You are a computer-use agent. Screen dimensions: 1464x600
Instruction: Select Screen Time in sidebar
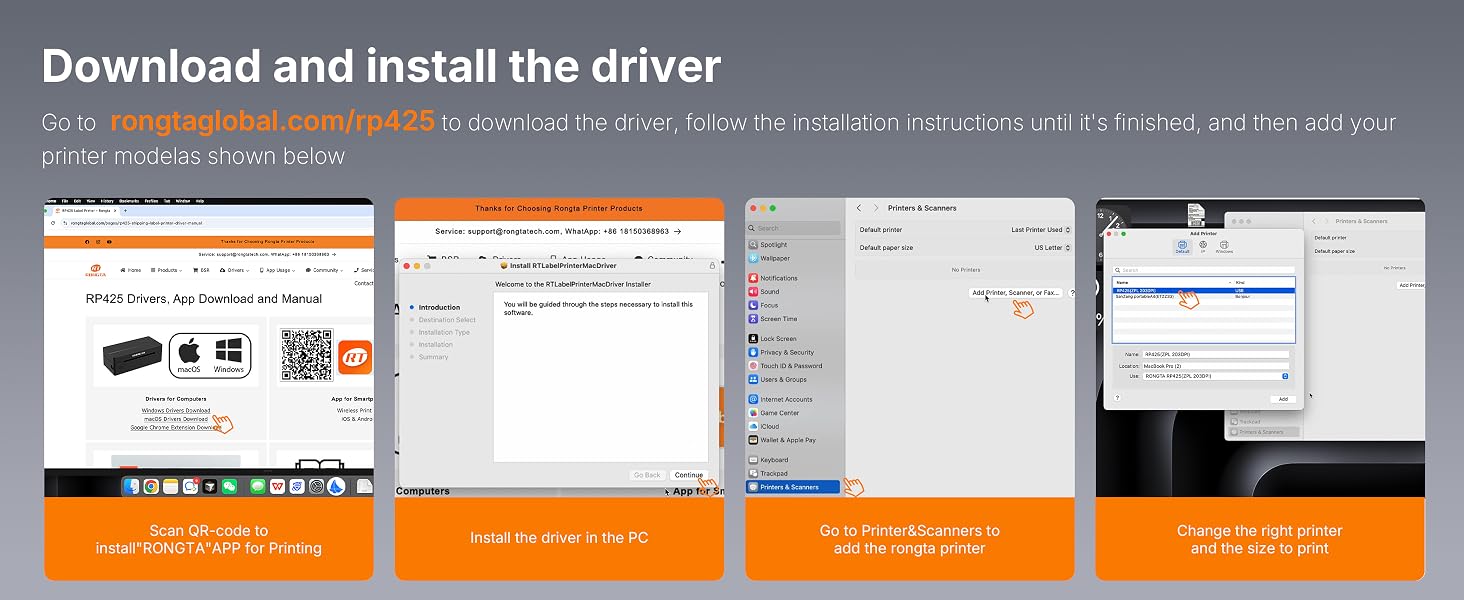772,319
